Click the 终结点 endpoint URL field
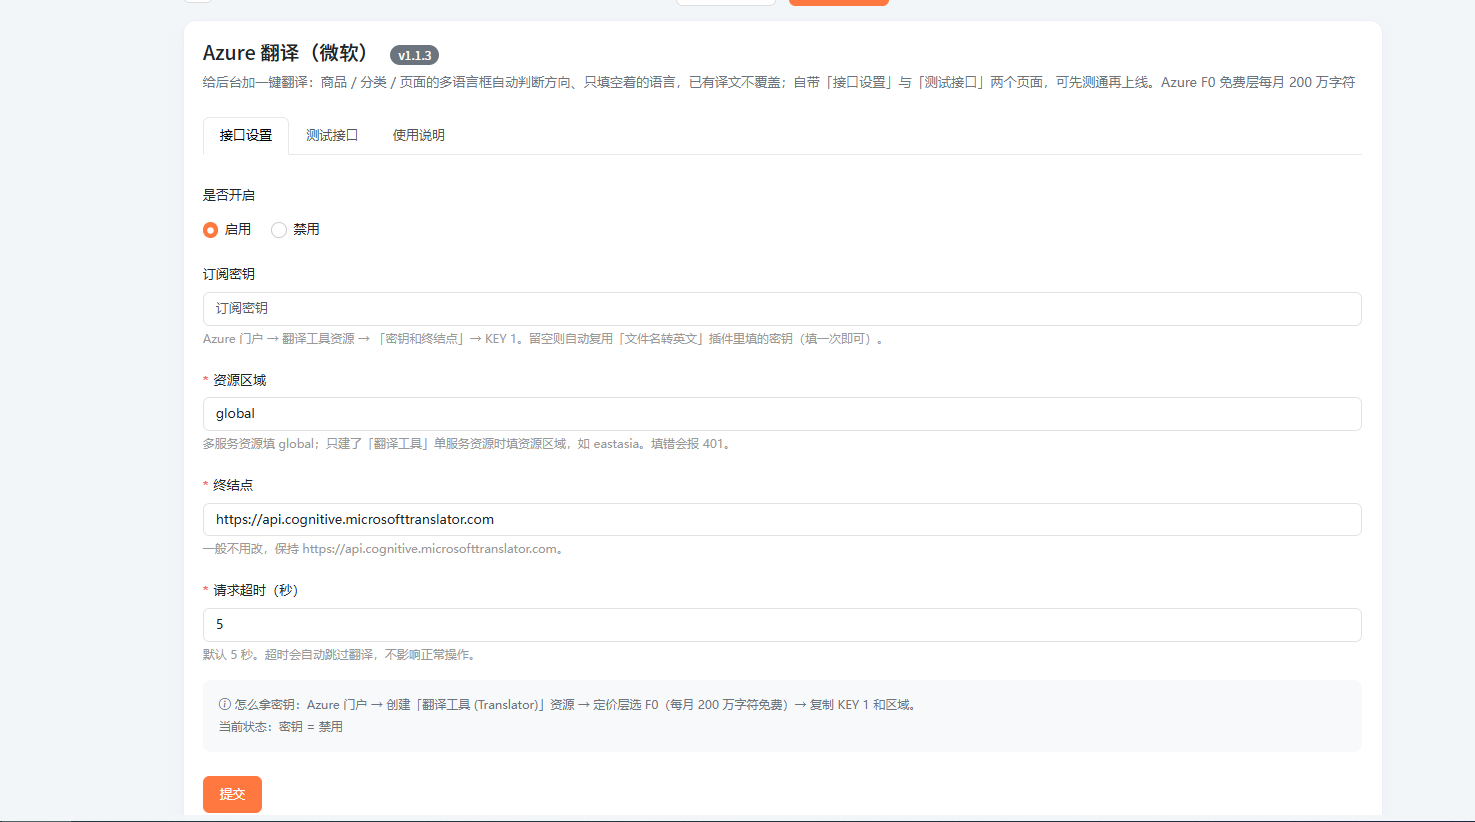Viewport: 1475px width, 822px height. coord(782,520)
